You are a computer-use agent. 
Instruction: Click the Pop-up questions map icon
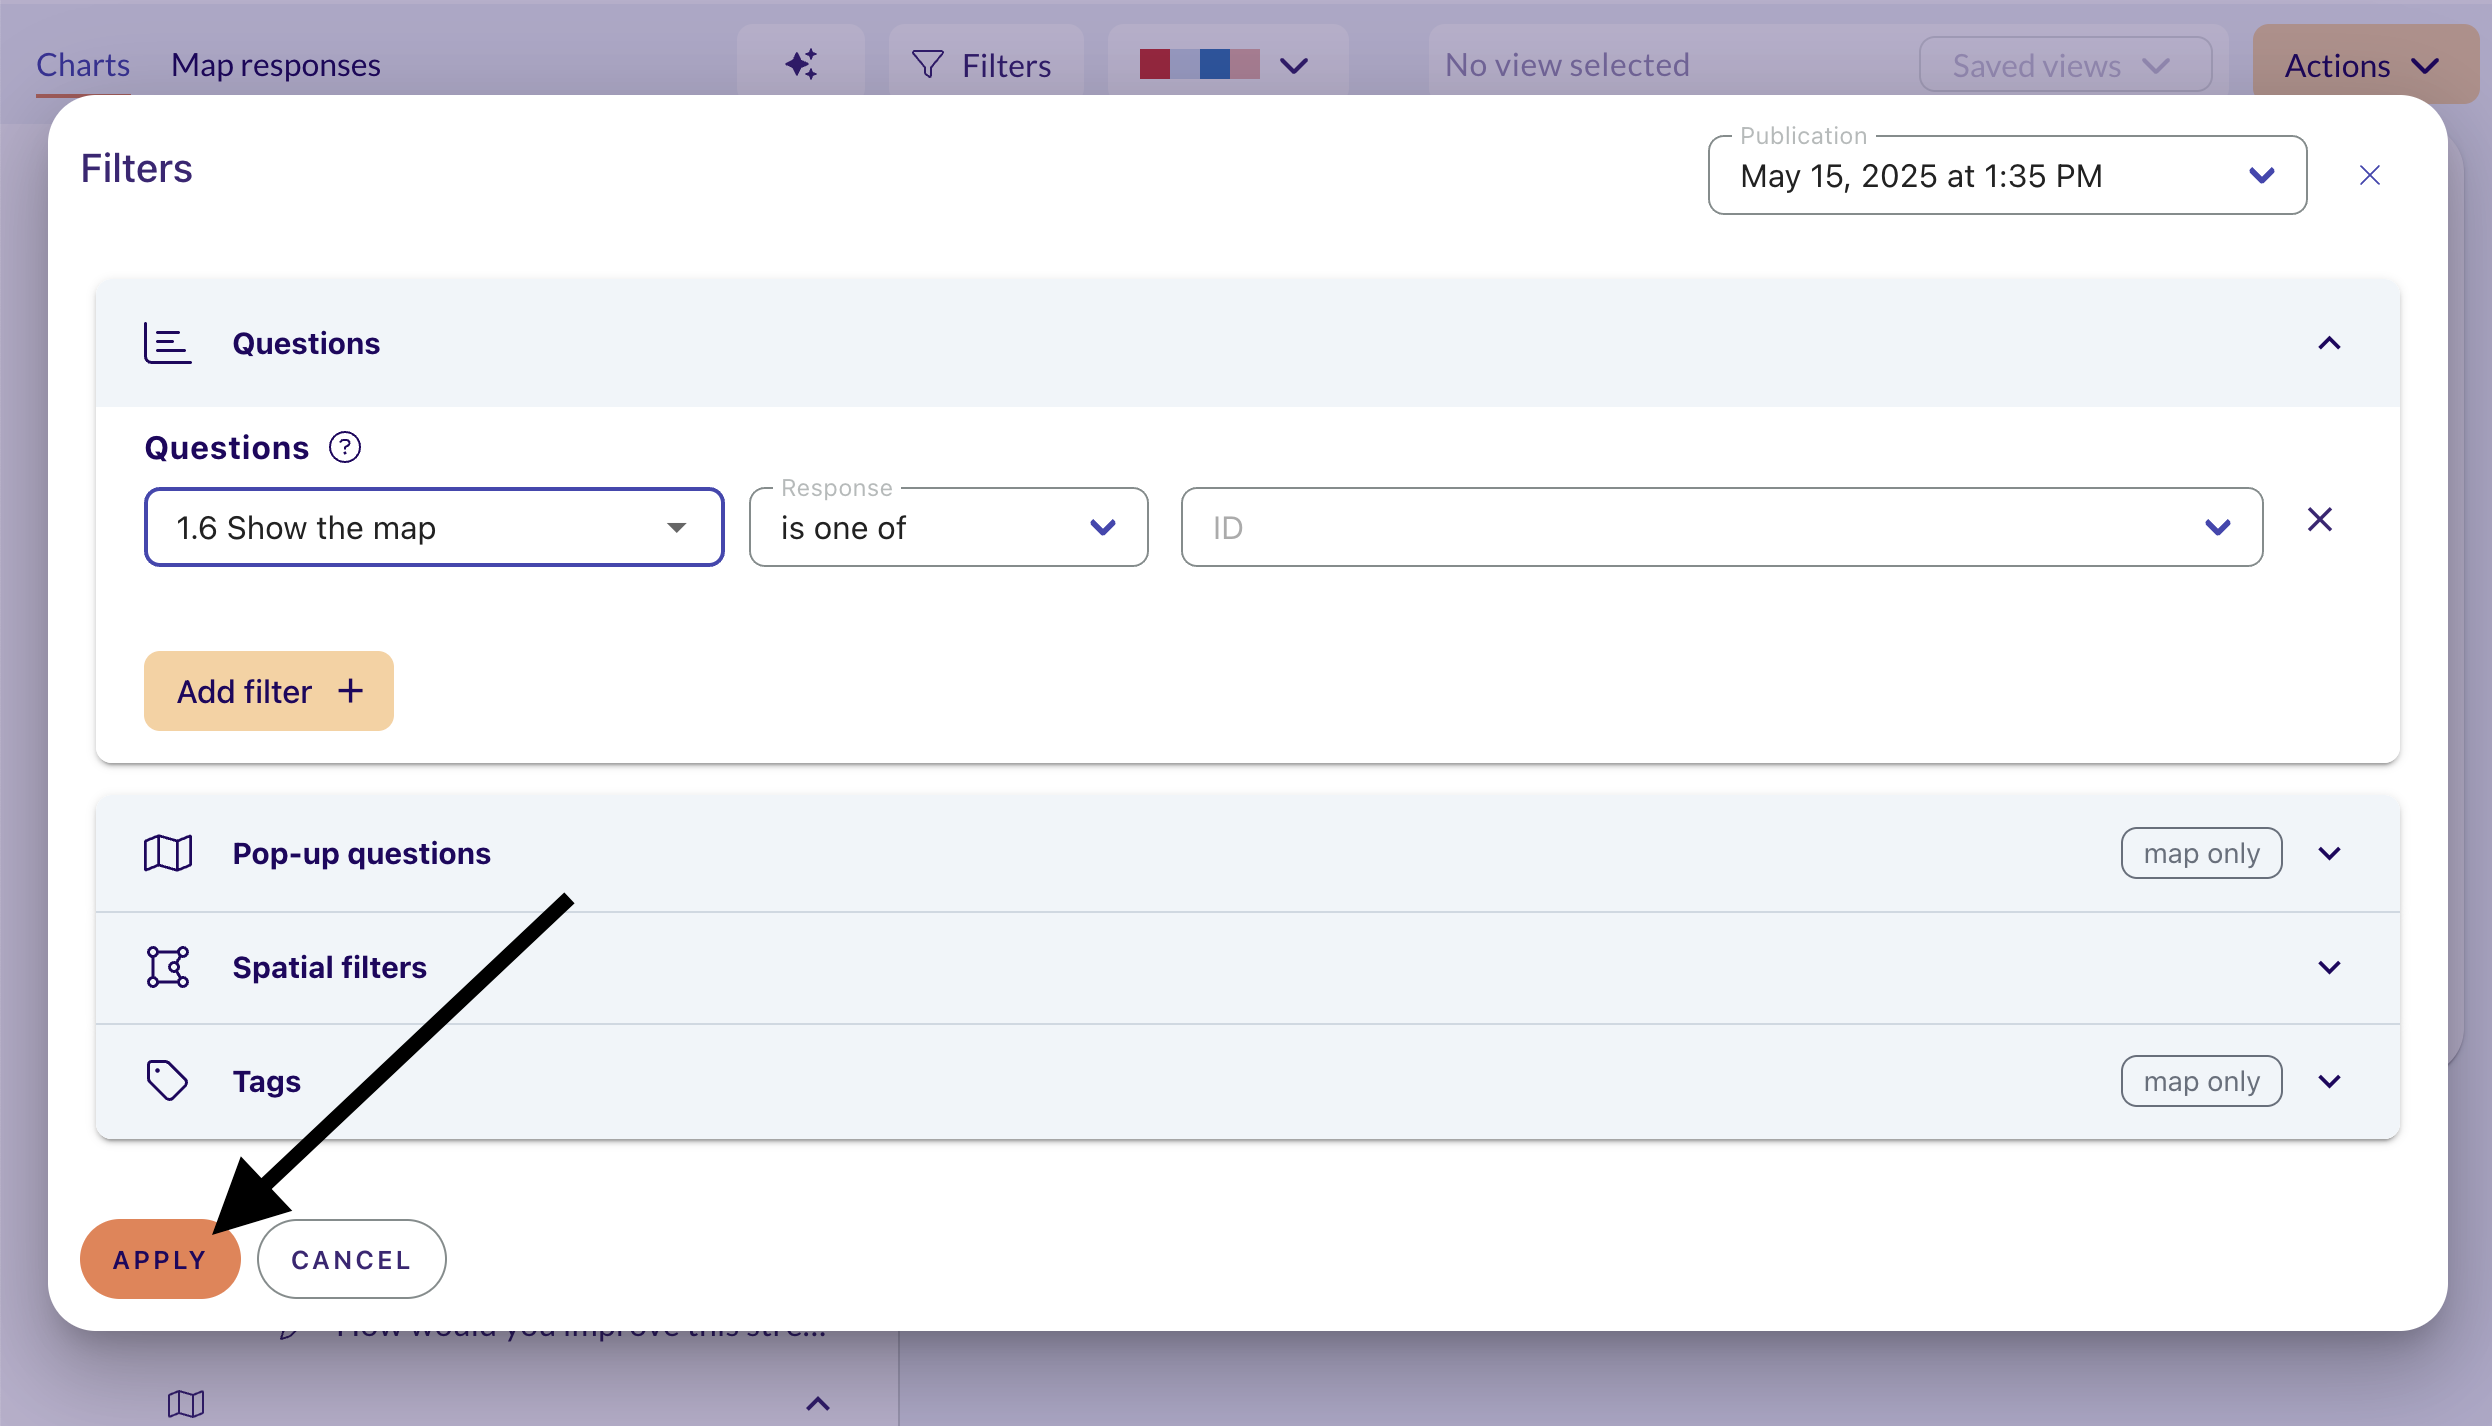[x=167, y=853]
